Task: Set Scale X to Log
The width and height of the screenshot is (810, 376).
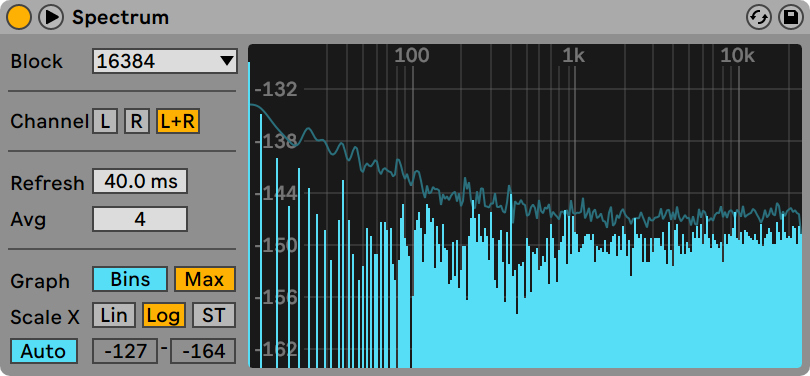Action: [164, 315]
